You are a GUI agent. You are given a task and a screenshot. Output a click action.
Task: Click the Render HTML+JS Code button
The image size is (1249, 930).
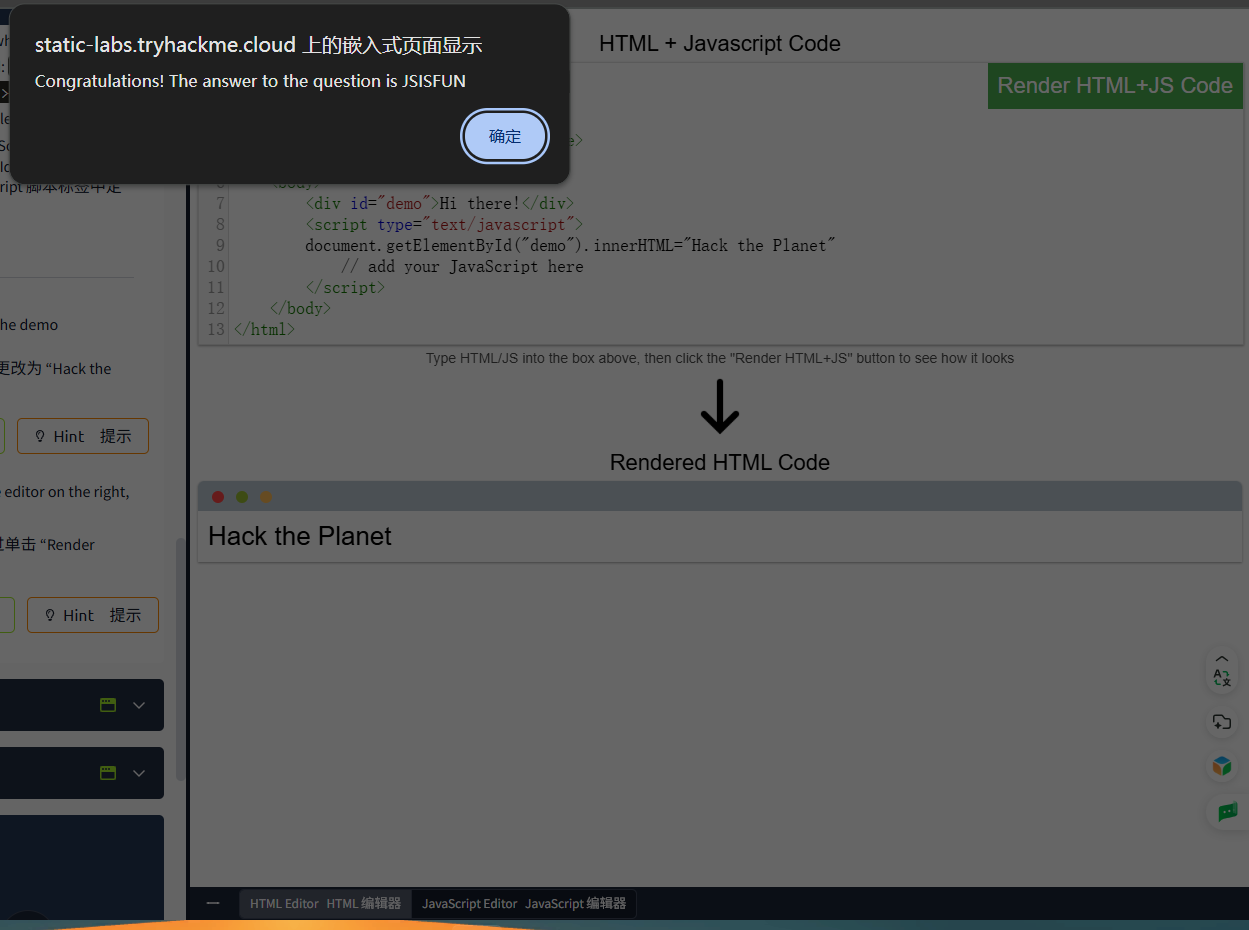pos(1115,86)
